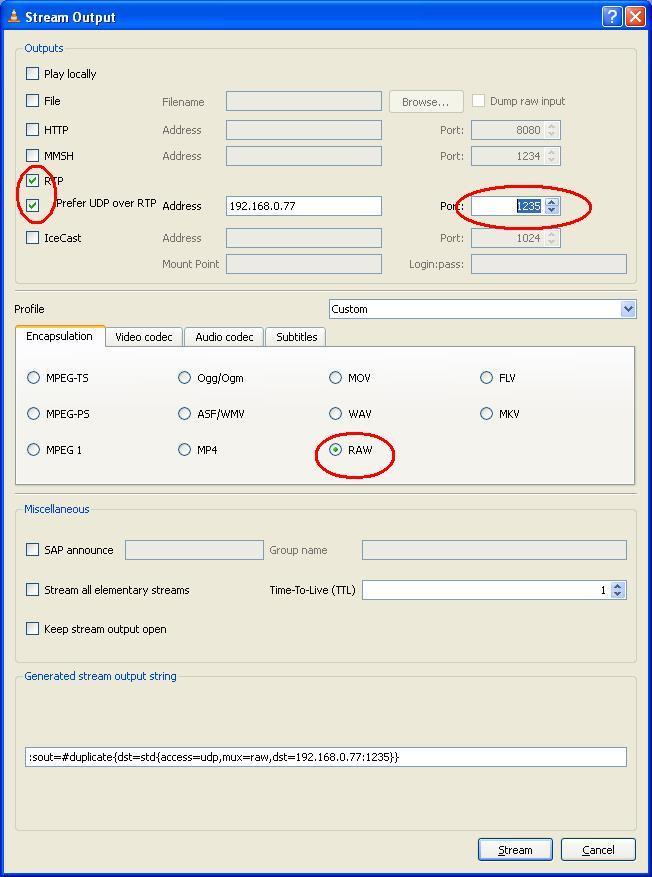This screenshot has height=877, width=652.
Task: Enable the File output checkbox
Action: [x=32, y=101]
